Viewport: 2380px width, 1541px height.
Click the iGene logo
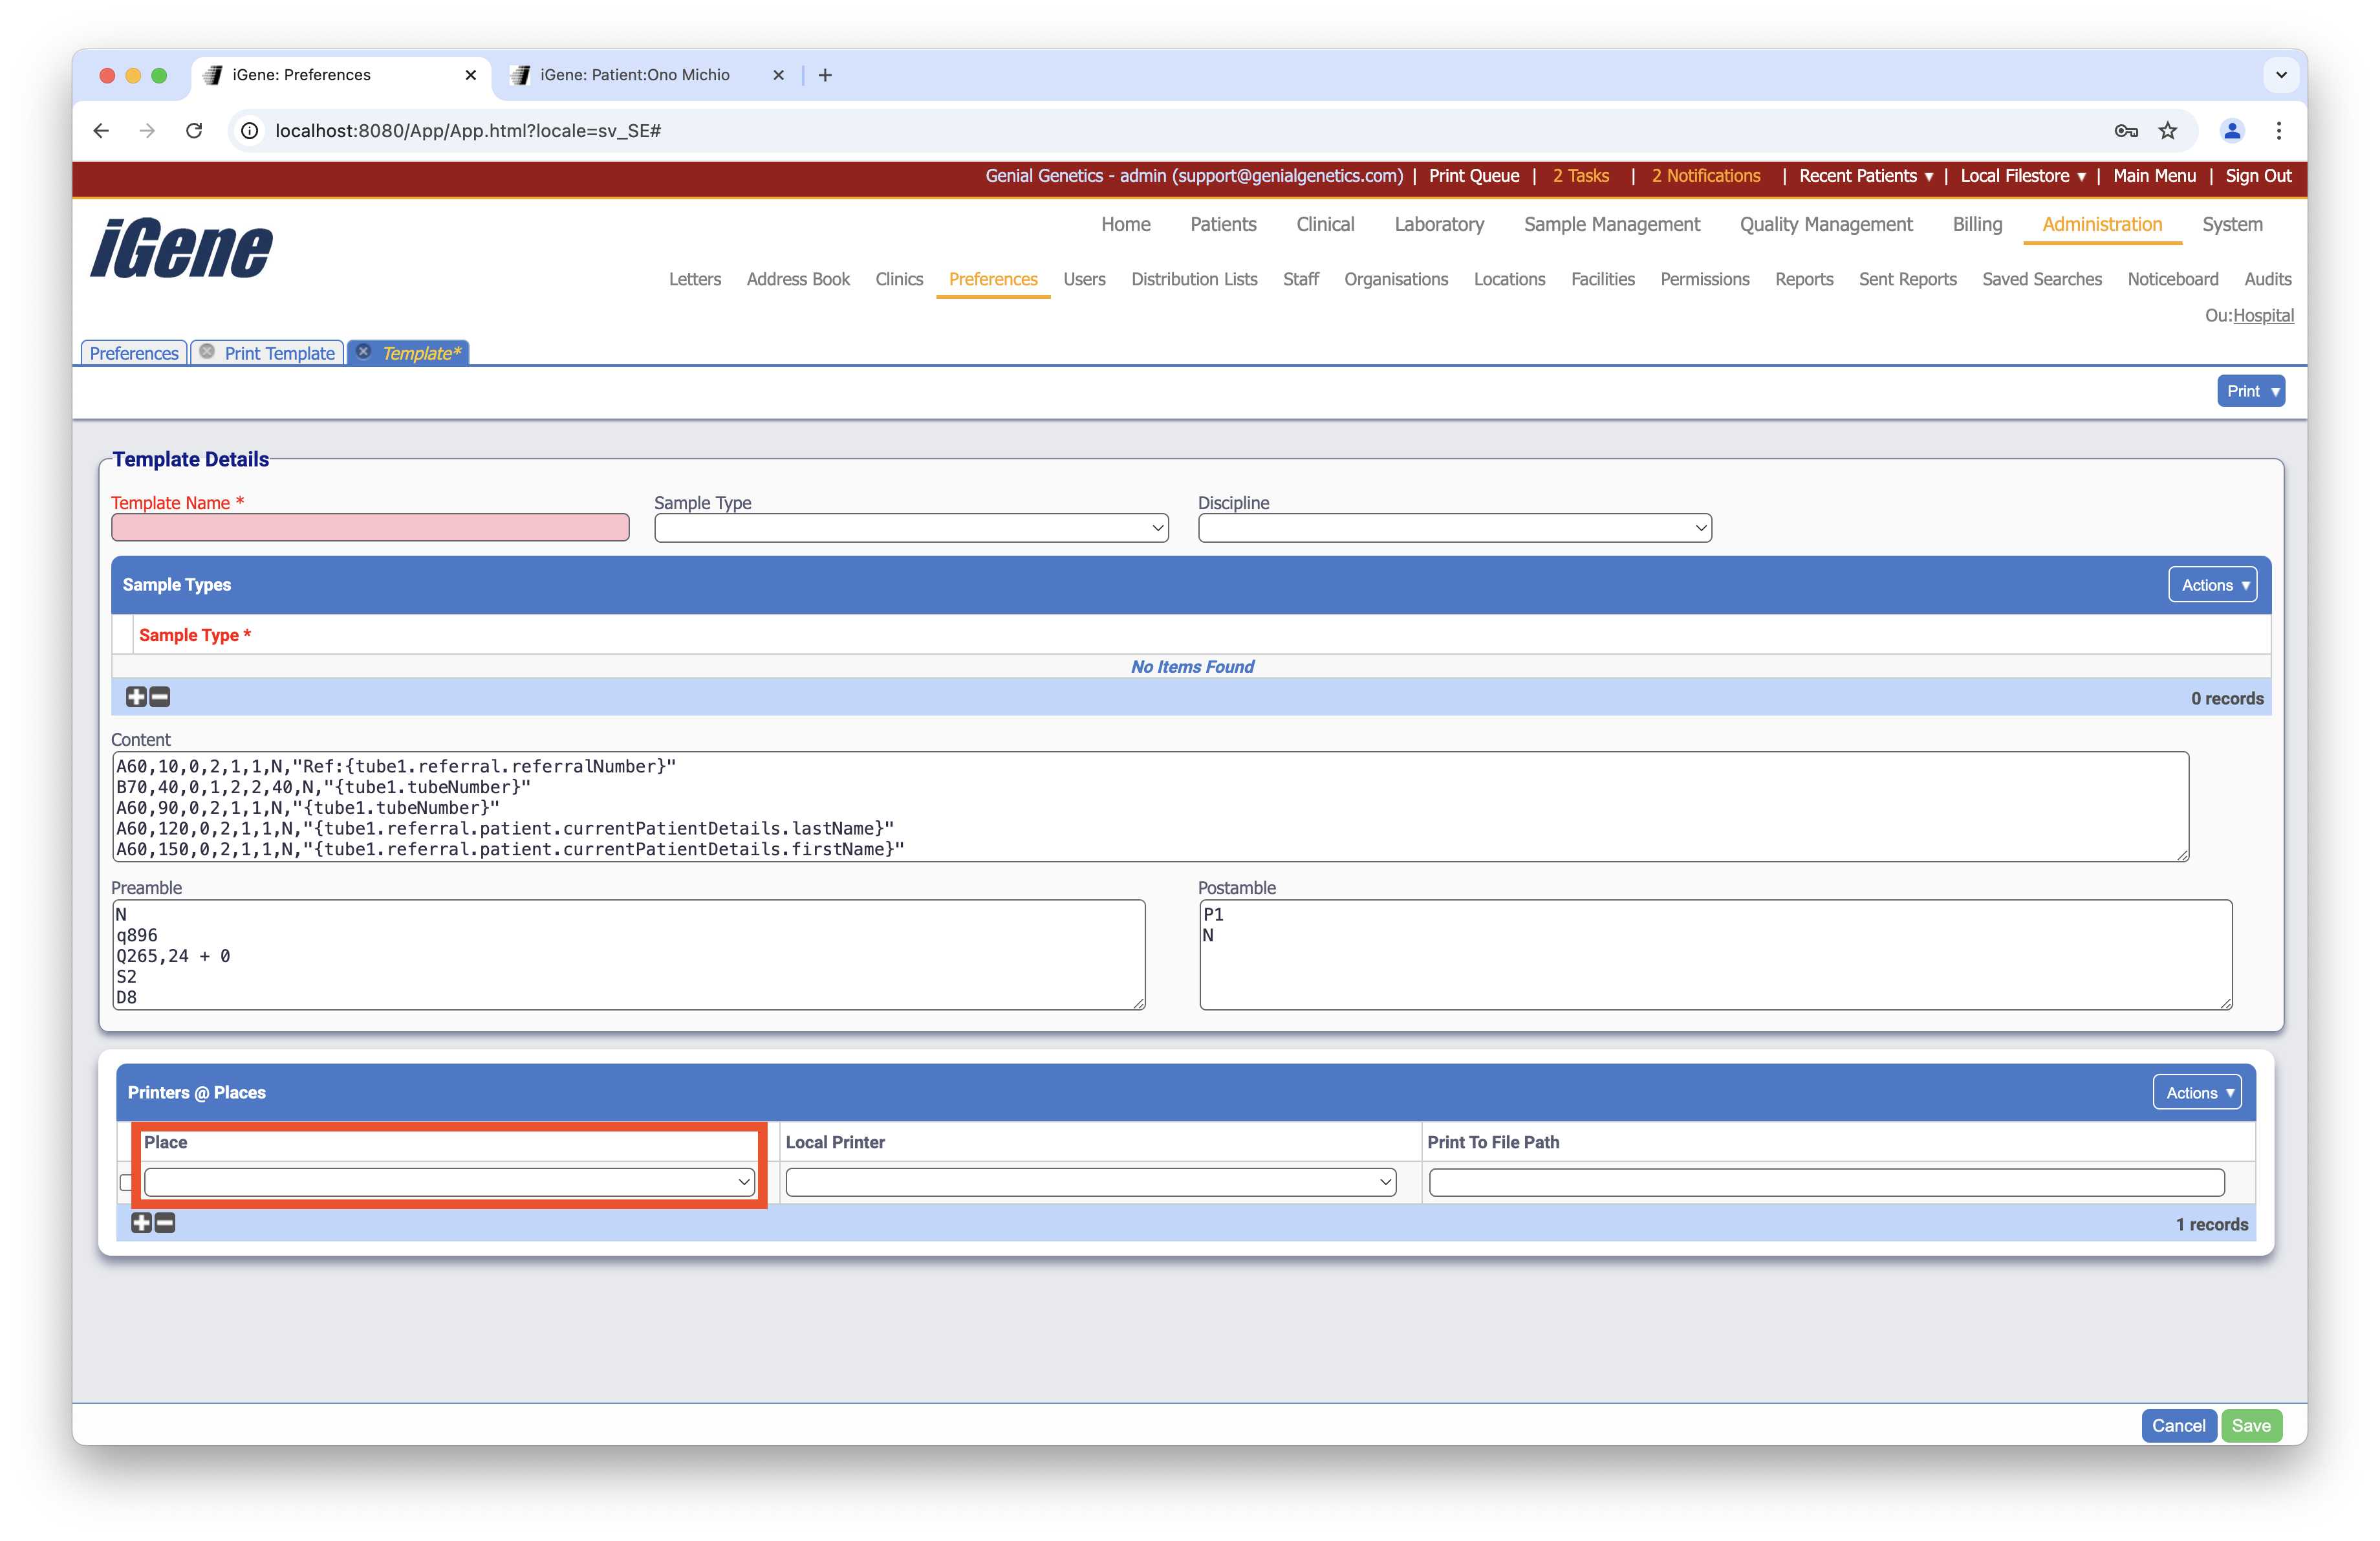click(181, 249)
